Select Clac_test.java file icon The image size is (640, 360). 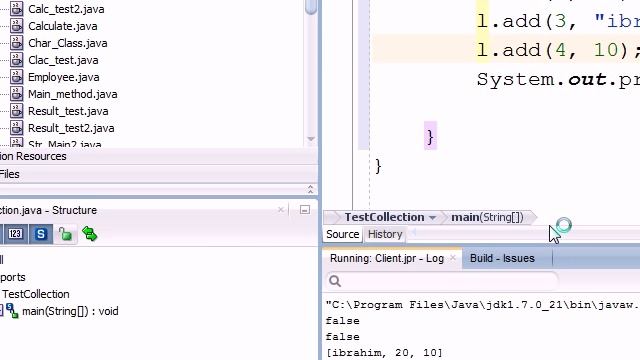(16, 60)
